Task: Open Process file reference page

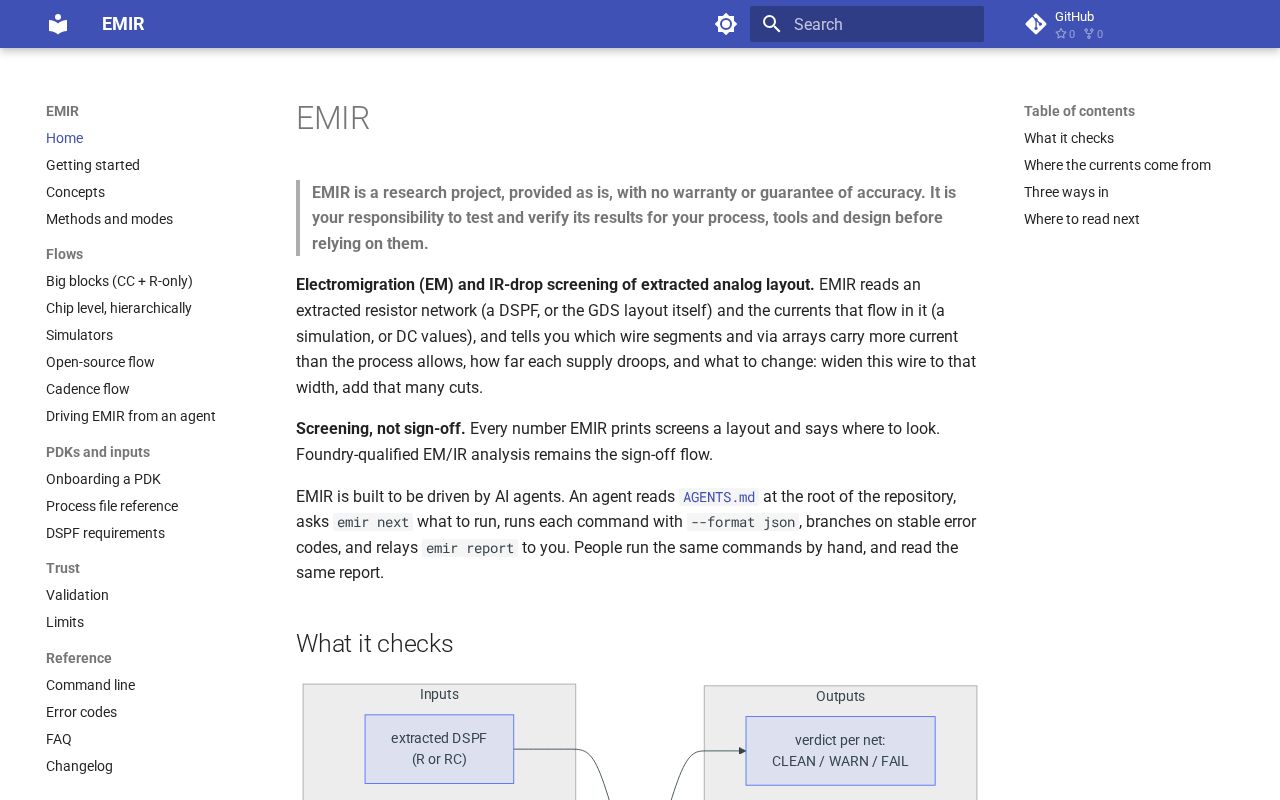Action: pos(112,506)
